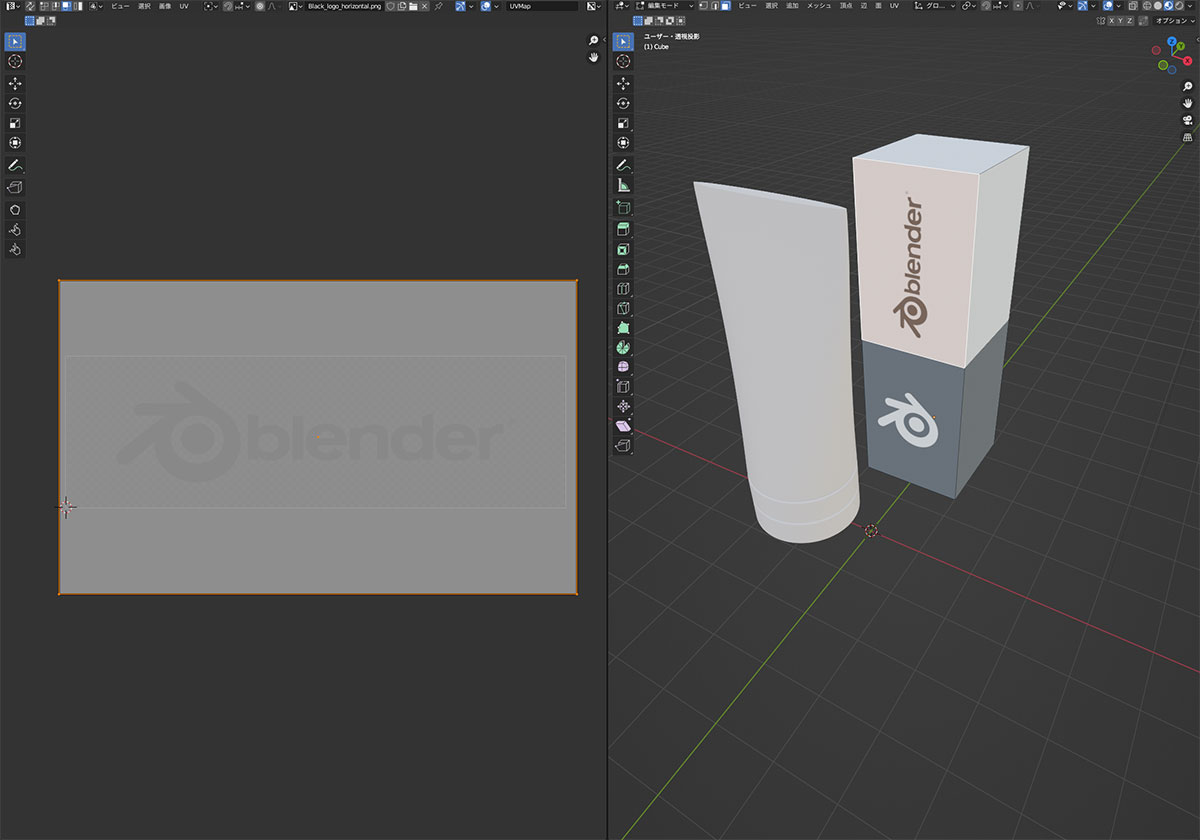Expand the オプション dropdown

(x=1170, y=20)
